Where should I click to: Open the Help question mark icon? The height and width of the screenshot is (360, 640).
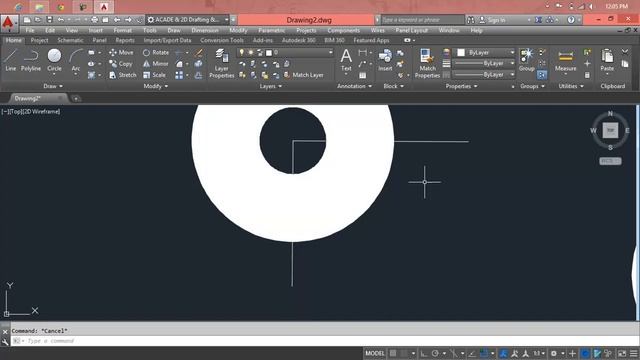571,20
